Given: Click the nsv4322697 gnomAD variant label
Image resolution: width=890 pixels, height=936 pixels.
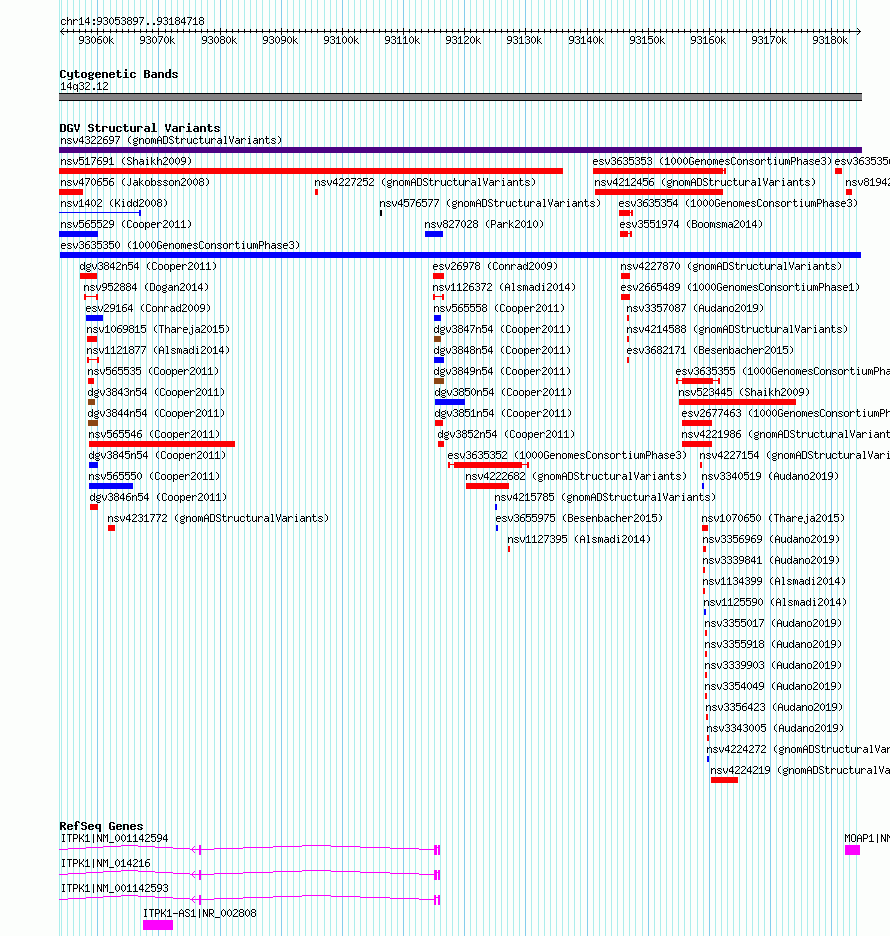Looking at the screenshot, I should pyautogui.click(x=171, y=140).
